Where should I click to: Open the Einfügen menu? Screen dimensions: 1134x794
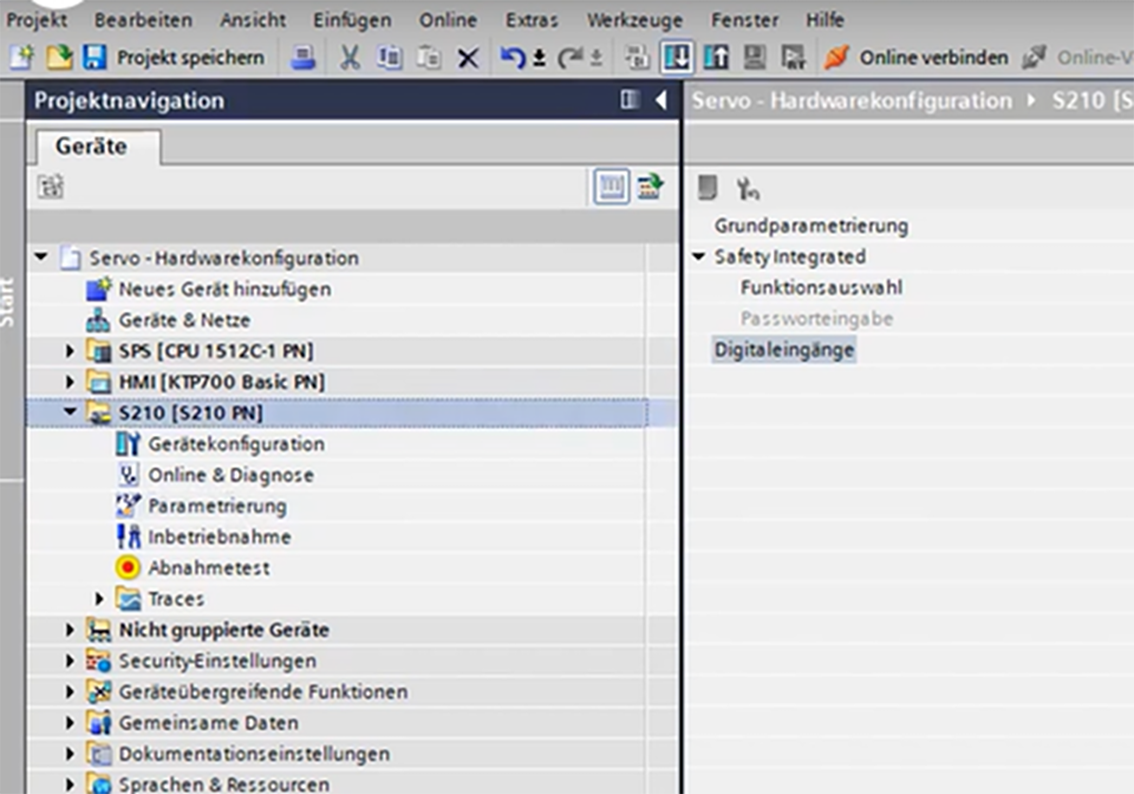tap(351, 20)
